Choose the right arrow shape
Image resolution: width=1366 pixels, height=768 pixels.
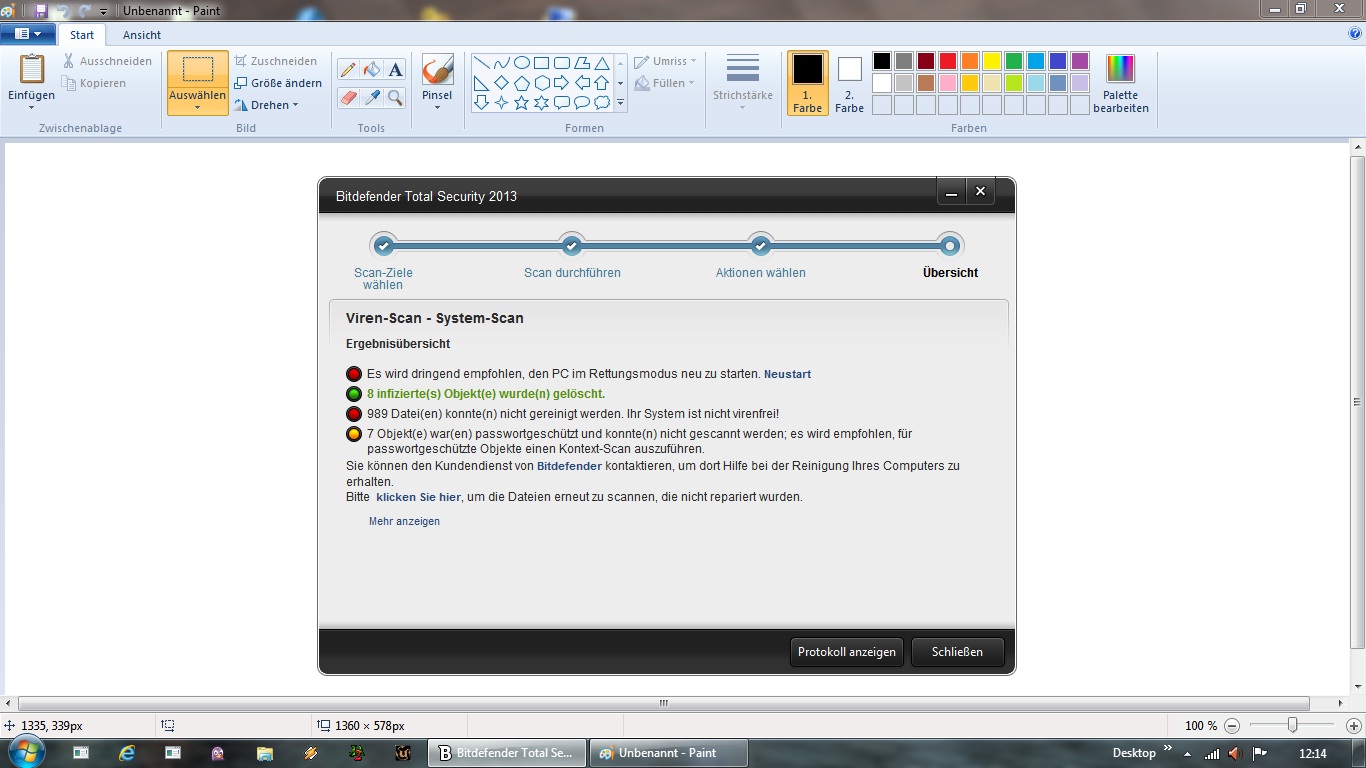(561, 83)
